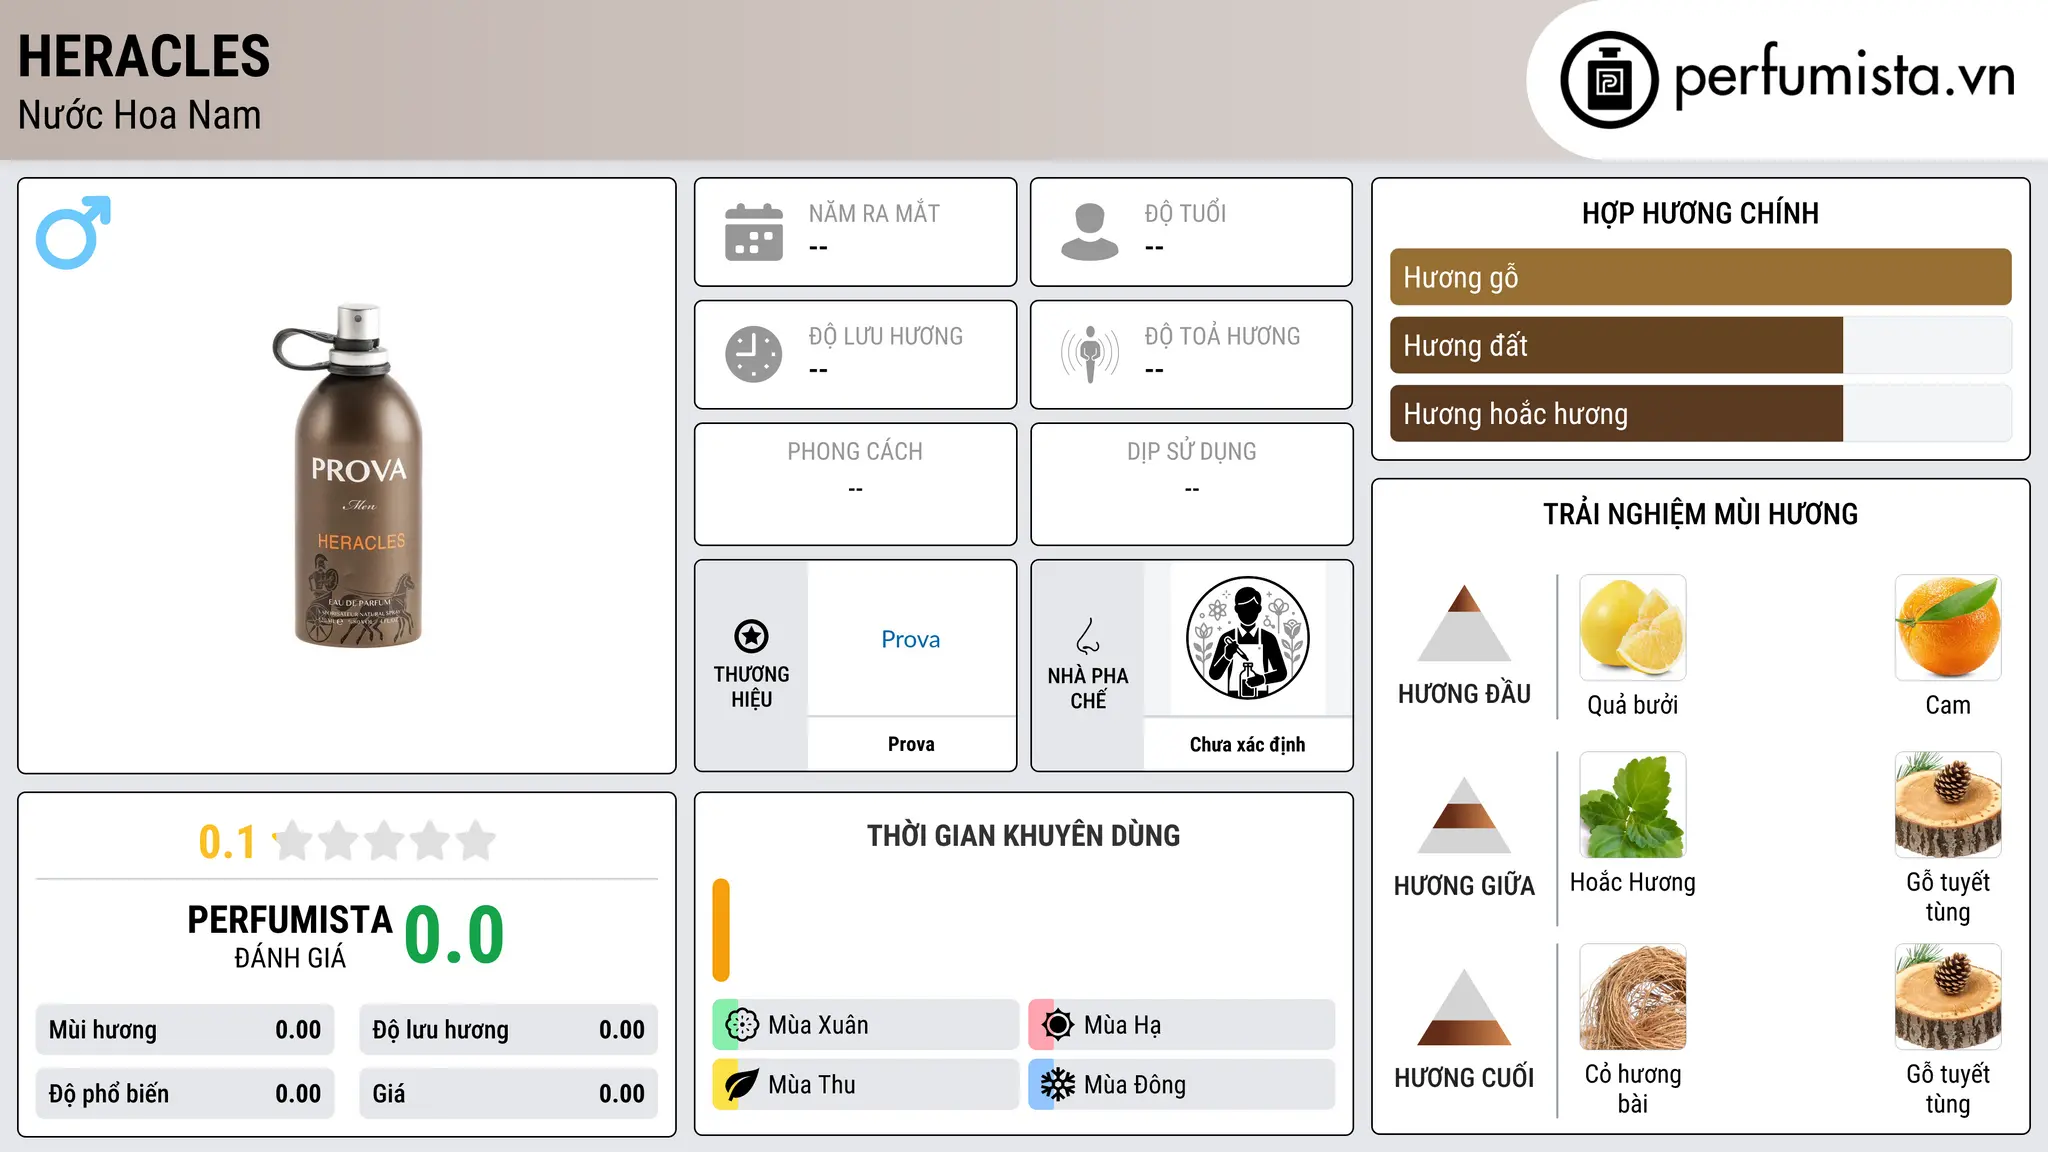Open the Gỗ tuyết tùng base note image
Viewport: 2048px width, 1152px height.
[1948, 997]
